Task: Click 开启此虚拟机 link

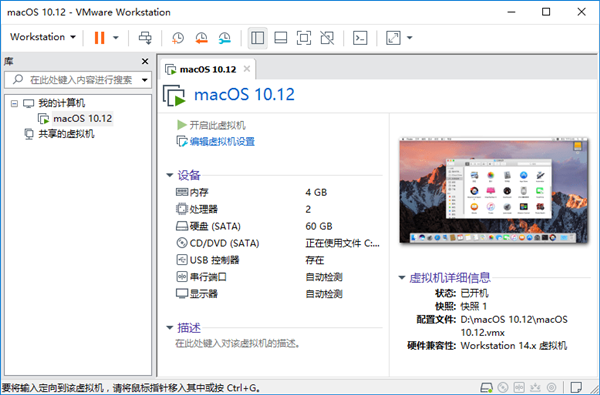Action: click(x=217, y=125)
